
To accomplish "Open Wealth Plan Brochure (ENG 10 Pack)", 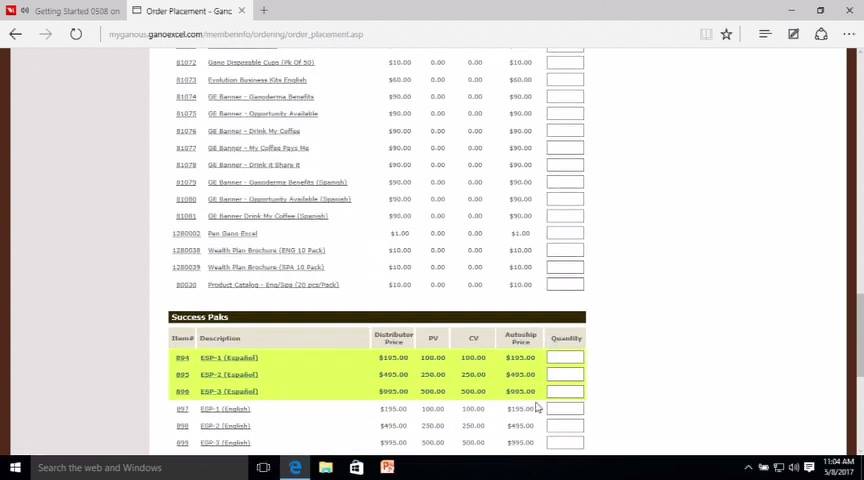I will [266, 251].
